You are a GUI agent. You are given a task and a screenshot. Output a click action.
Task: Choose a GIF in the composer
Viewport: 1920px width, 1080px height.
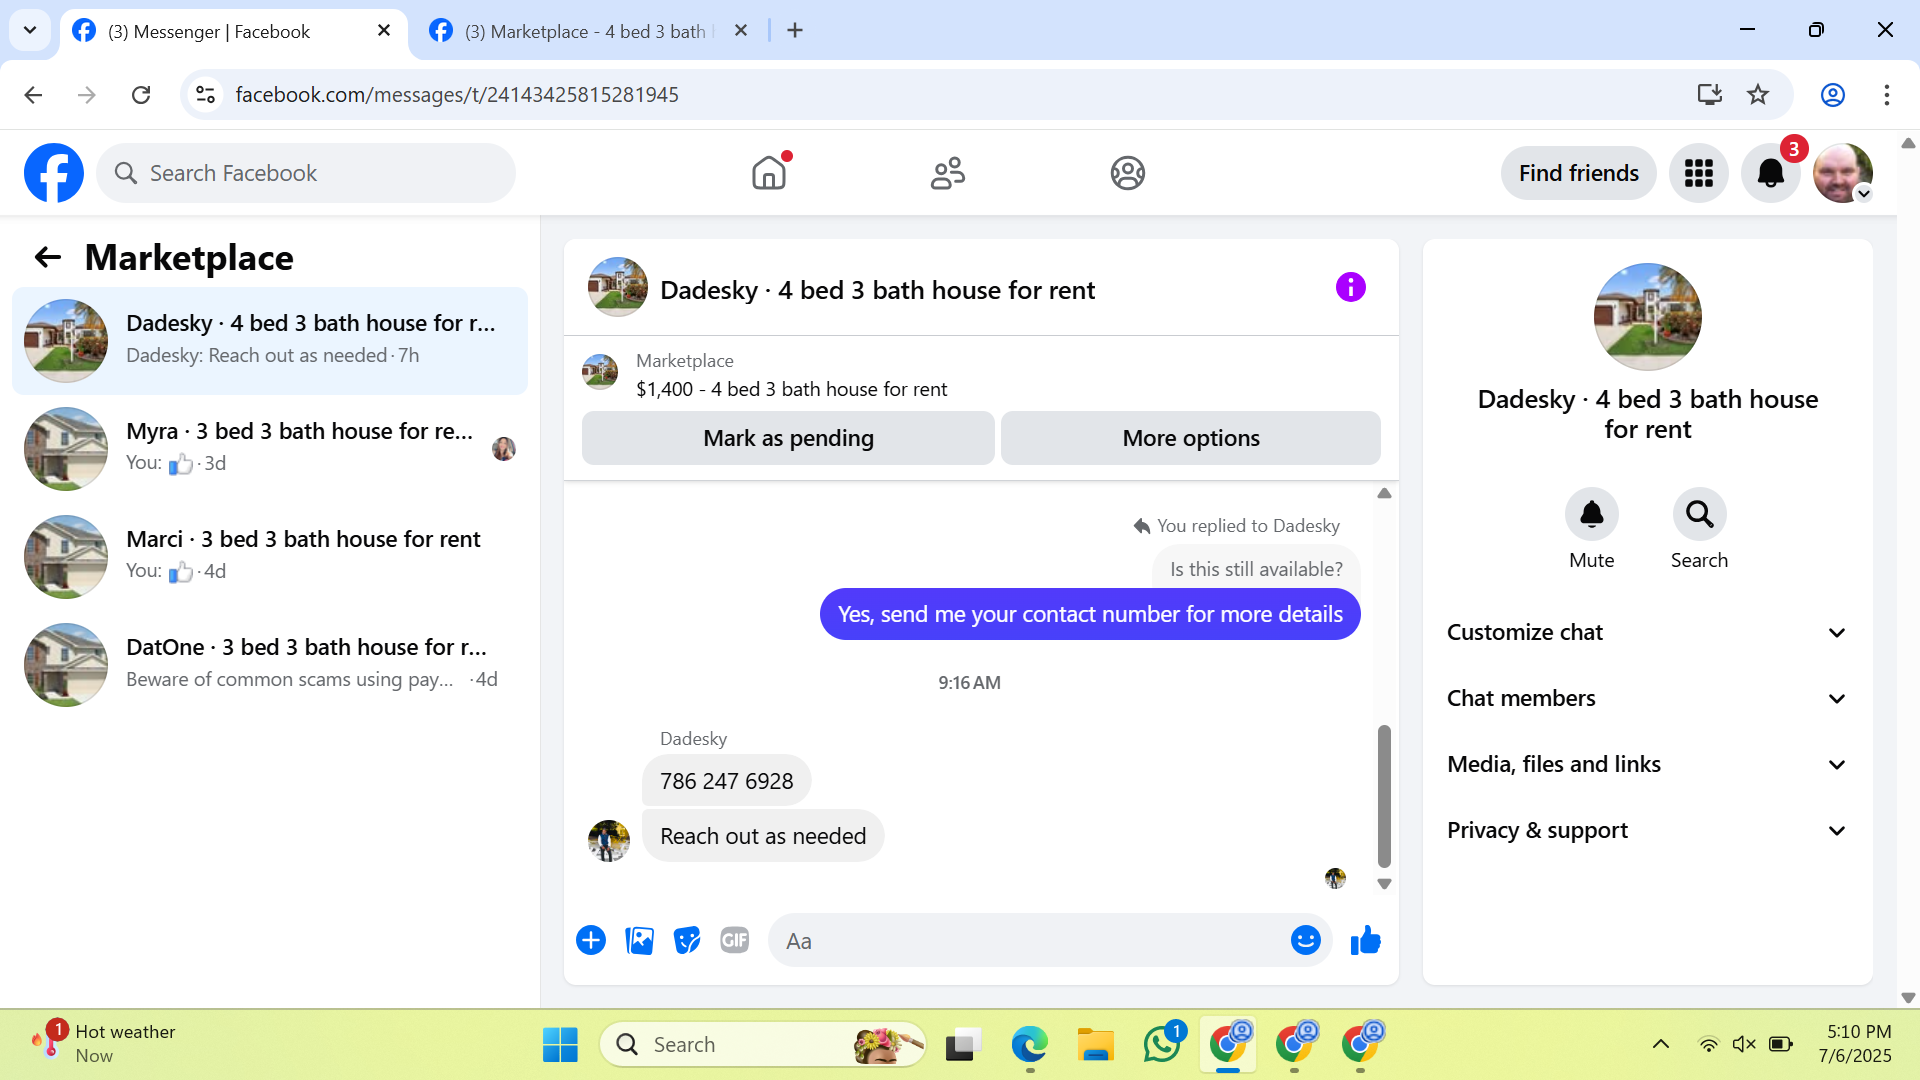coord(735,940)
